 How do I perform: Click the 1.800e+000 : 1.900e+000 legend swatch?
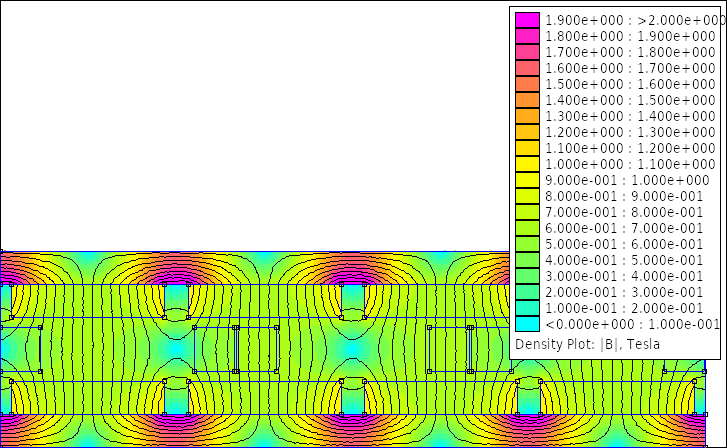[527, 36]
